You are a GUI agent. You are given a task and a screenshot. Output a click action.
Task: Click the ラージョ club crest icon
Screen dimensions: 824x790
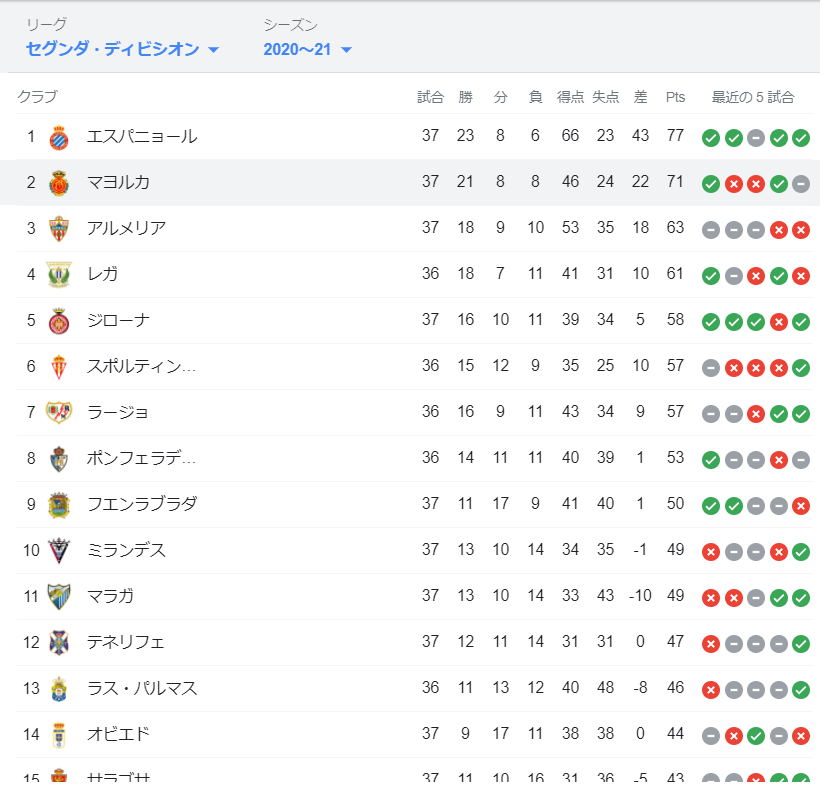59,413
